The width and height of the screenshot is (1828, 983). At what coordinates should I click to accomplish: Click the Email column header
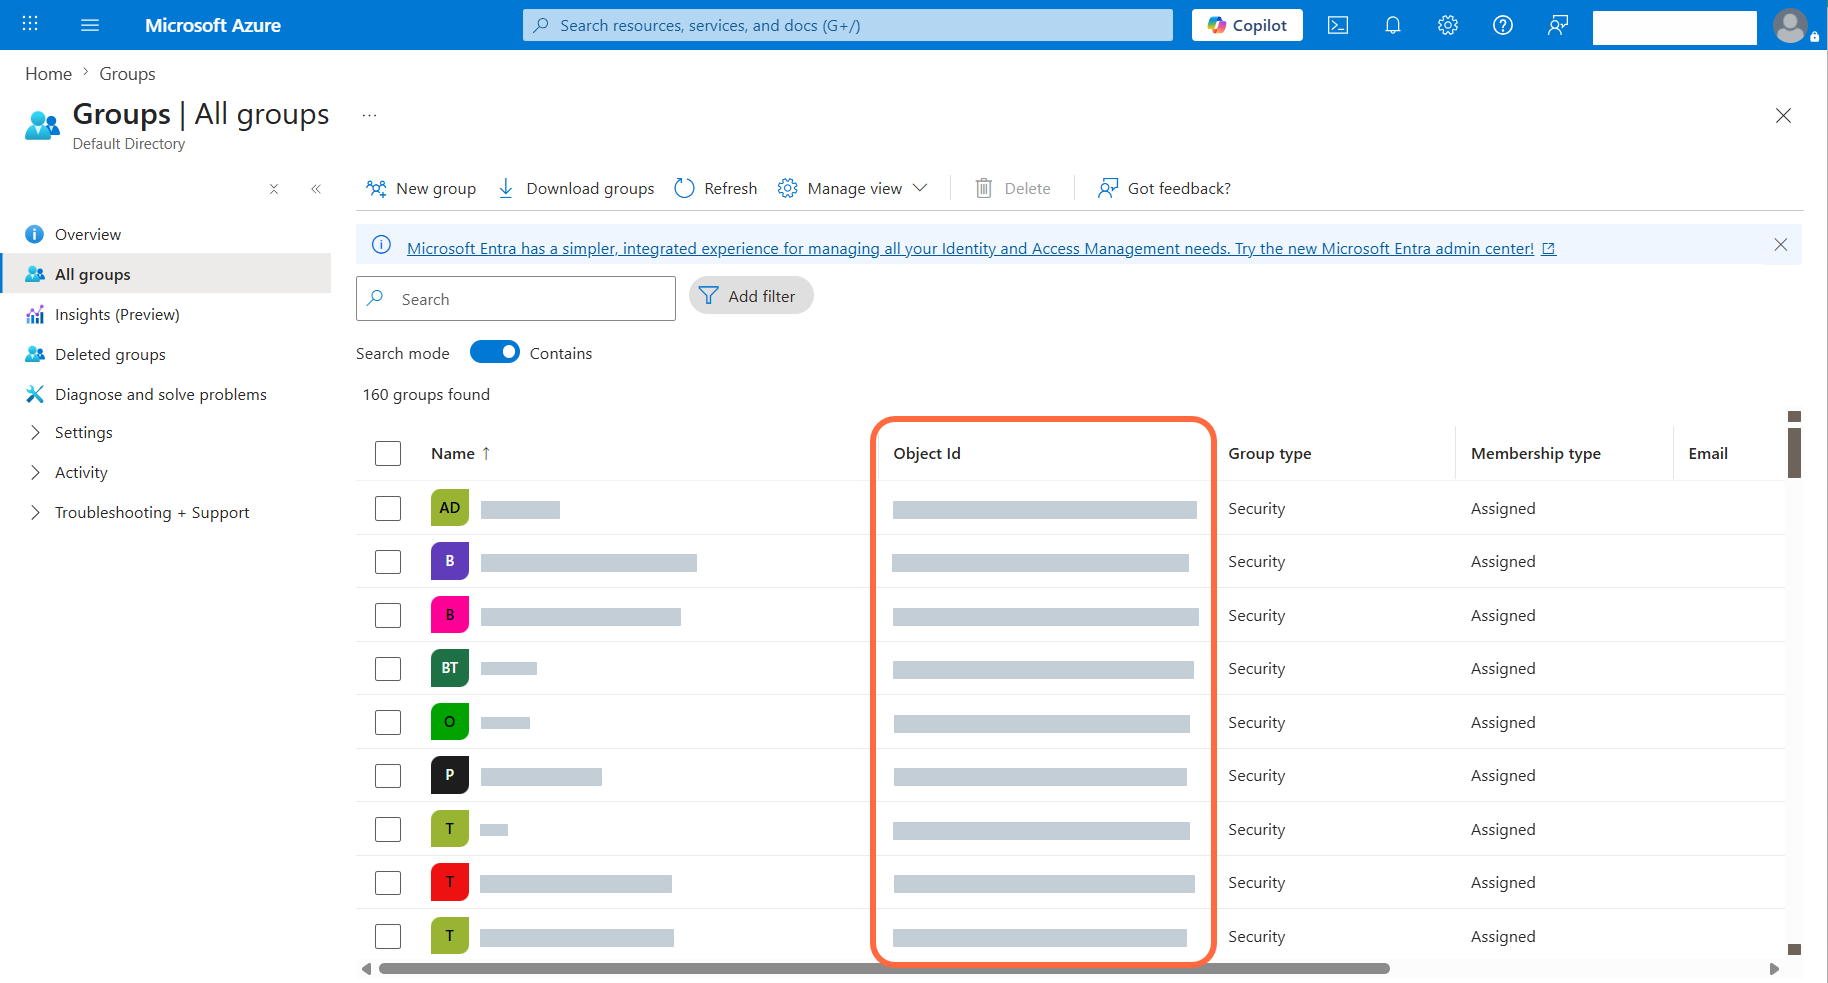coord(1708,453)
